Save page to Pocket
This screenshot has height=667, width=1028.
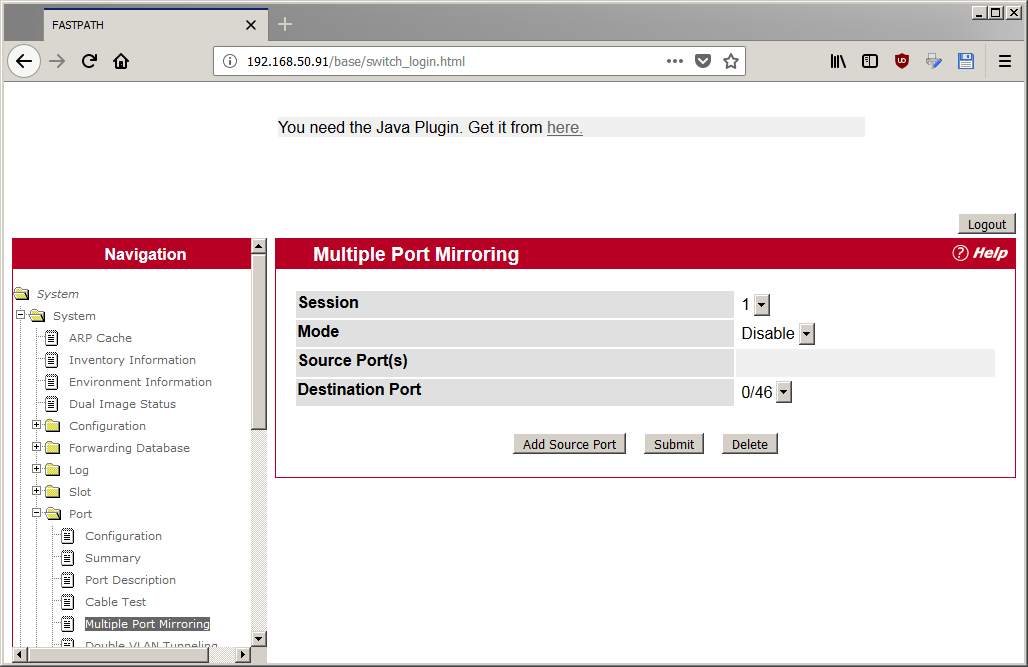703,62
